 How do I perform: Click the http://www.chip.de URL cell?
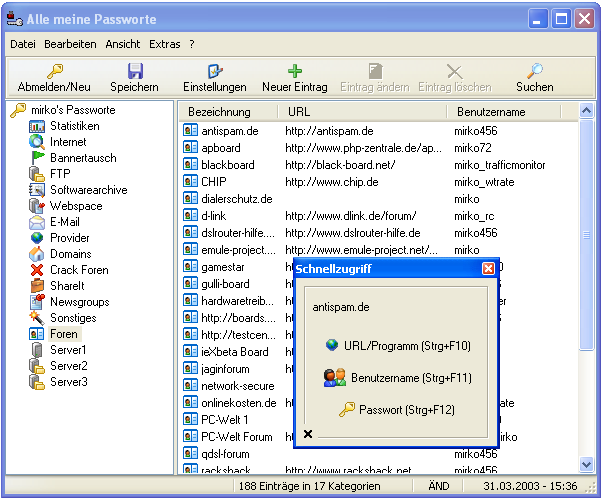[332, 182]
